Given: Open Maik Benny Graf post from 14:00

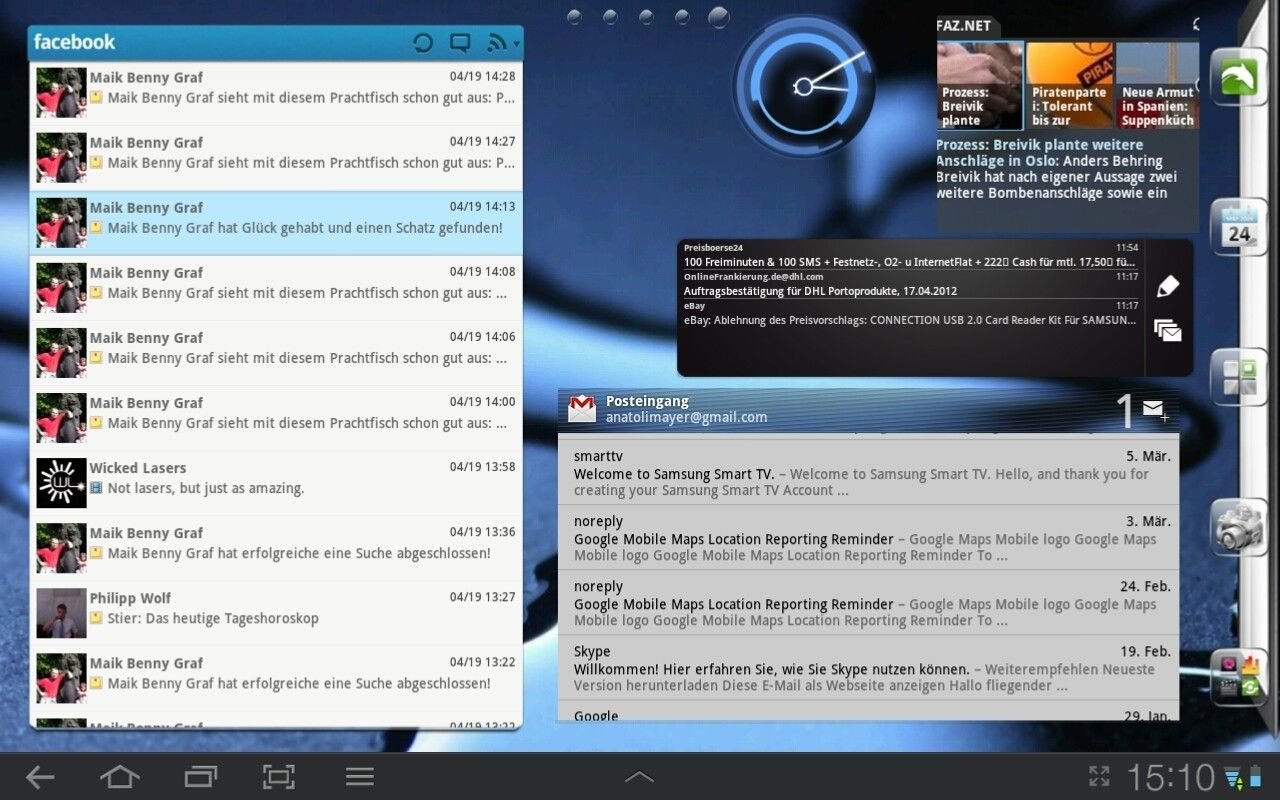Looking at the screenshot, I should (x=276, y=418).
